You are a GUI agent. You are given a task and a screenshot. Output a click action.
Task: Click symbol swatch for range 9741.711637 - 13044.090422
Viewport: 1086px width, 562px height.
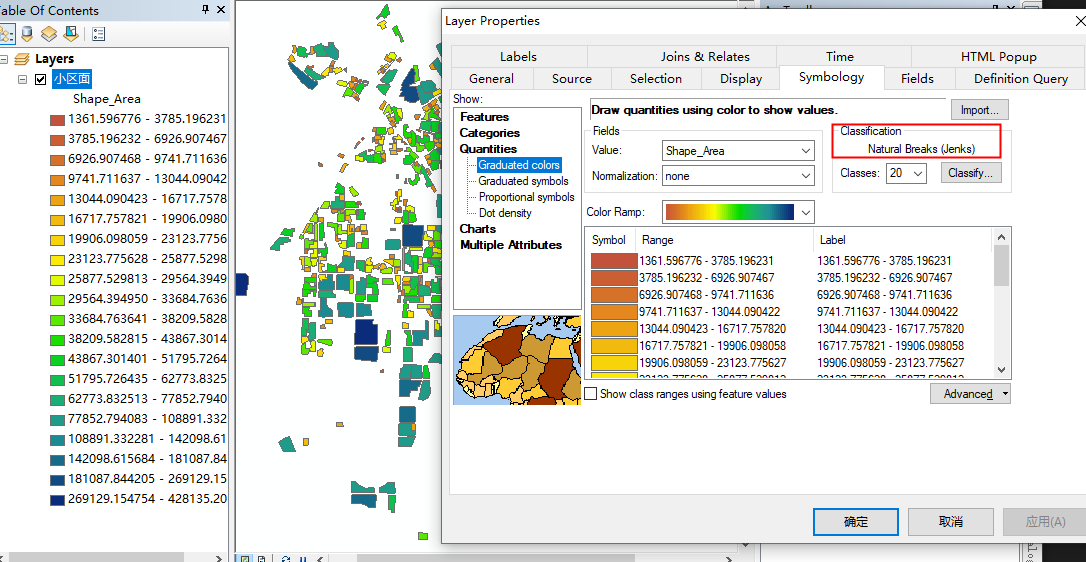click(614, 312)
